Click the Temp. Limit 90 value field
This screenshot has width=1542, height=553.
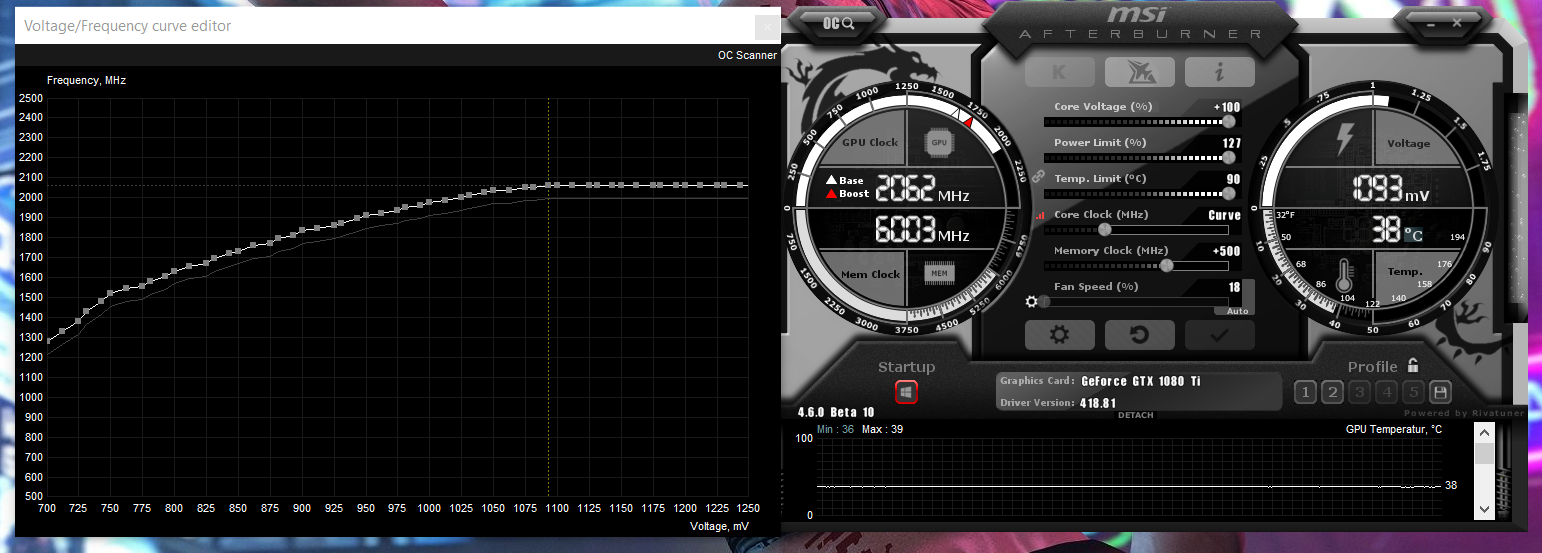(1234, 179)
